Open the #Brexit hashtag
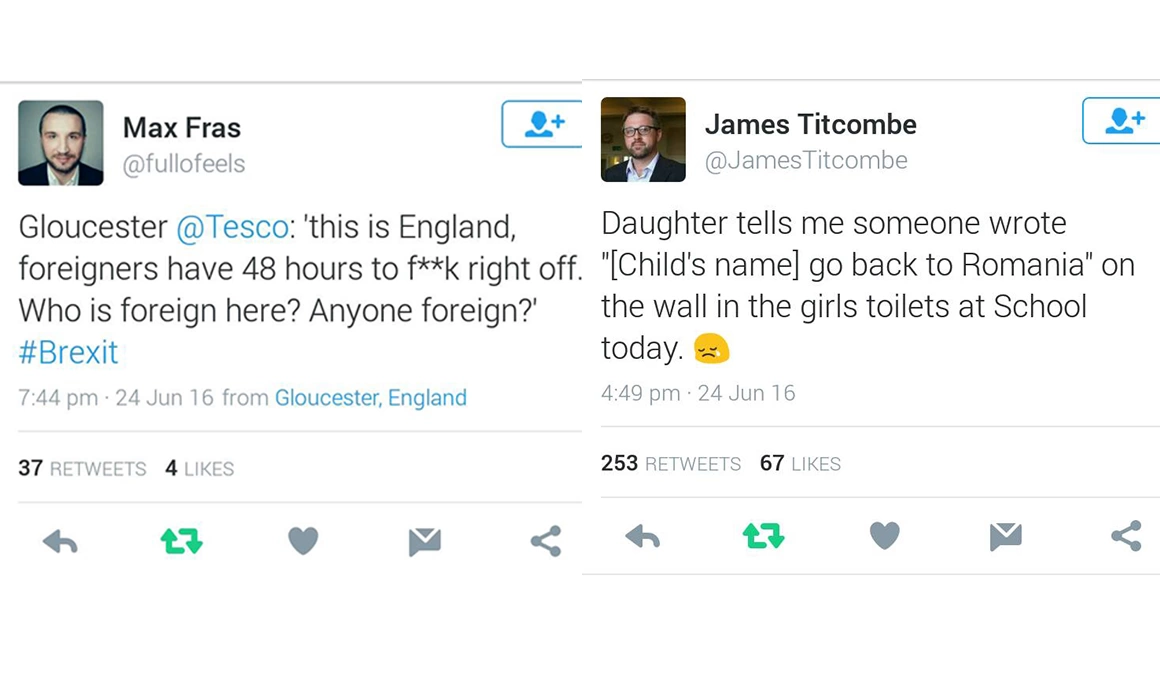 pos(68,352)
